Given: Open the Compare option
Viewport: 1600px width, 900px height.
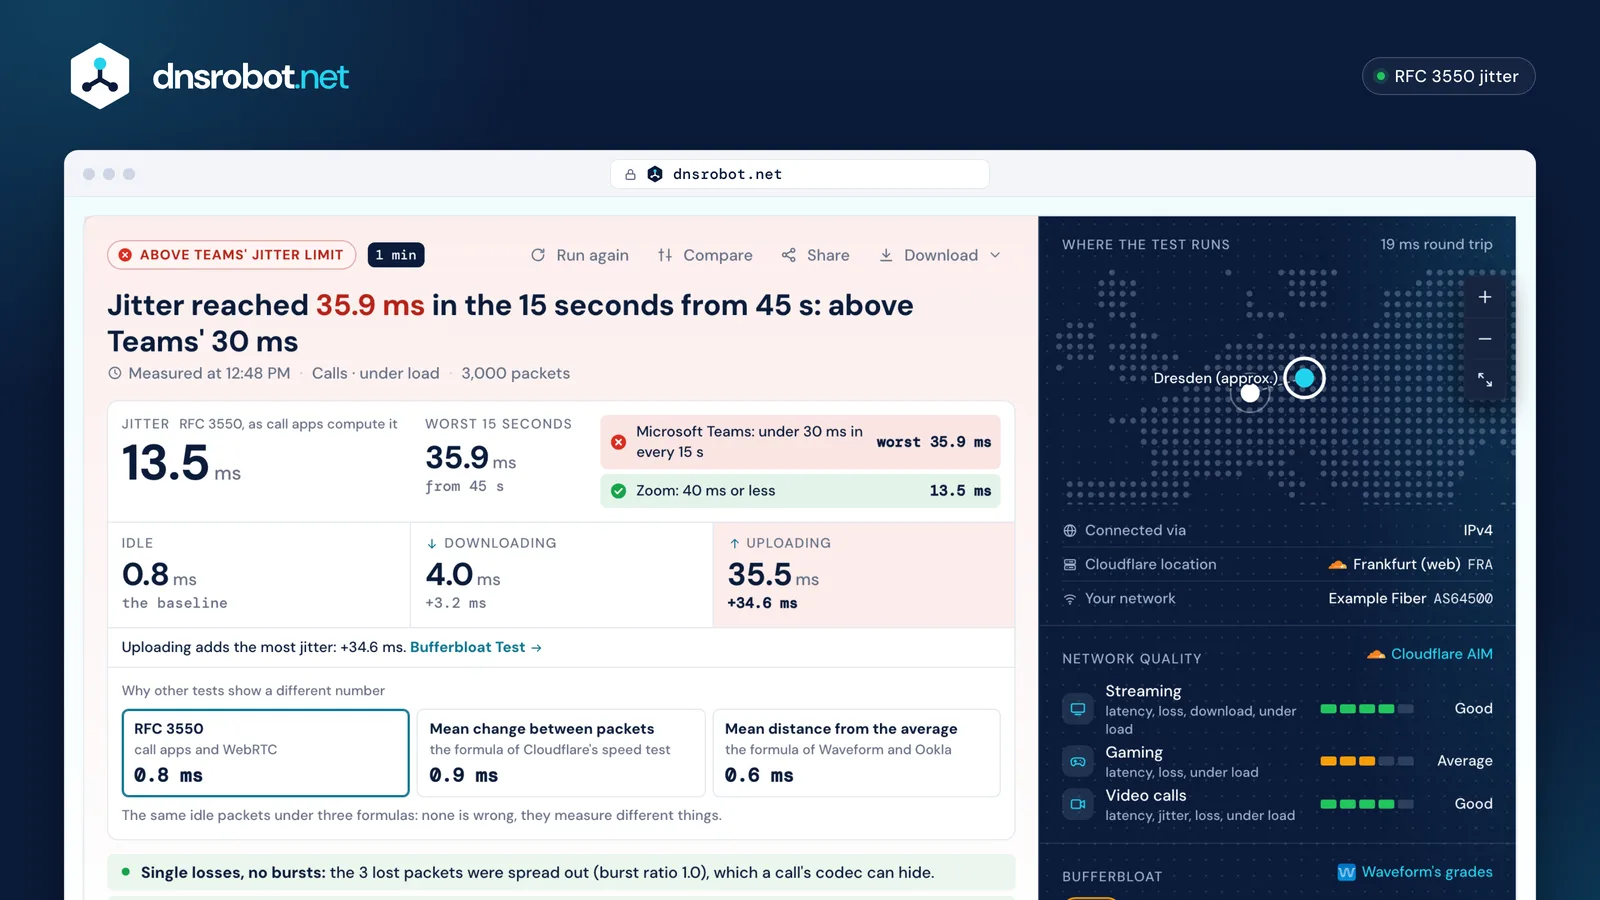Looking at the screenshot, I should click(705, 255).
